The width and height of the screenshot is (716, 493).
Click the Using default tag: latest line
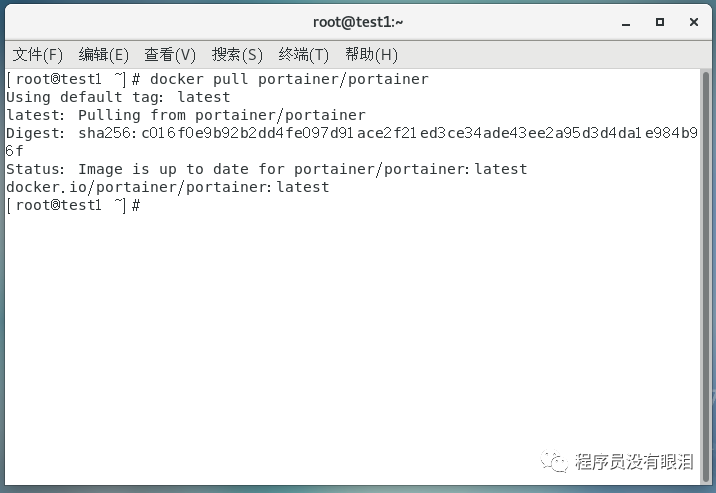tap(118, 97)
